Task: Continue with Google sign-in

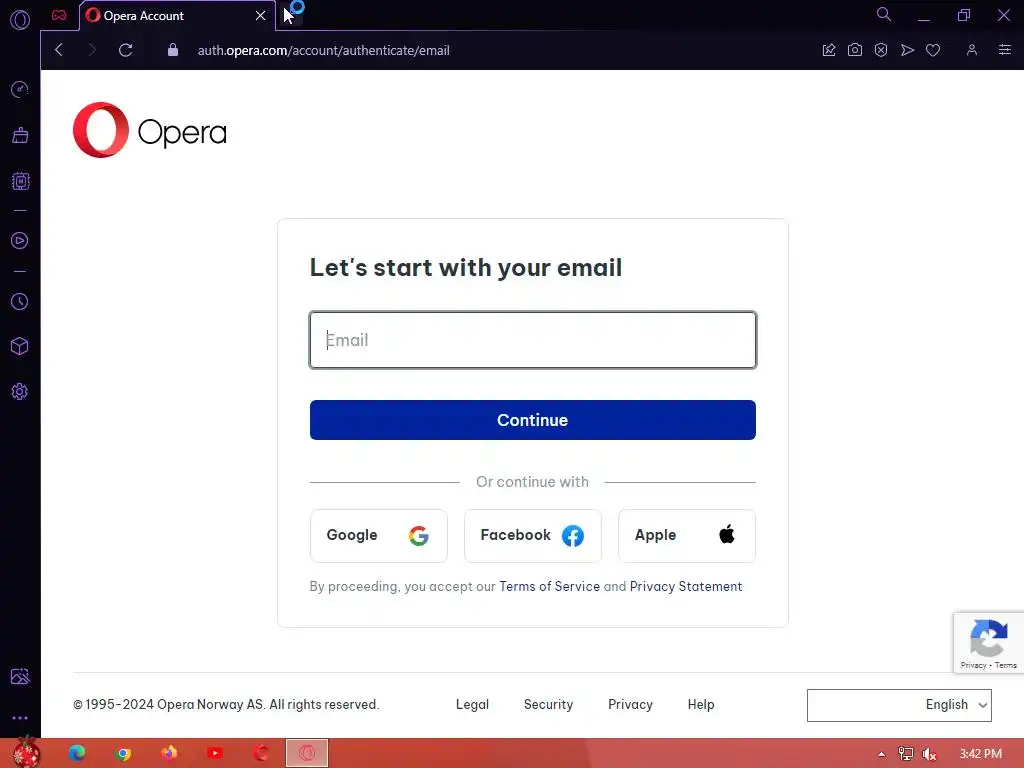Action: (x=379, y=536)
